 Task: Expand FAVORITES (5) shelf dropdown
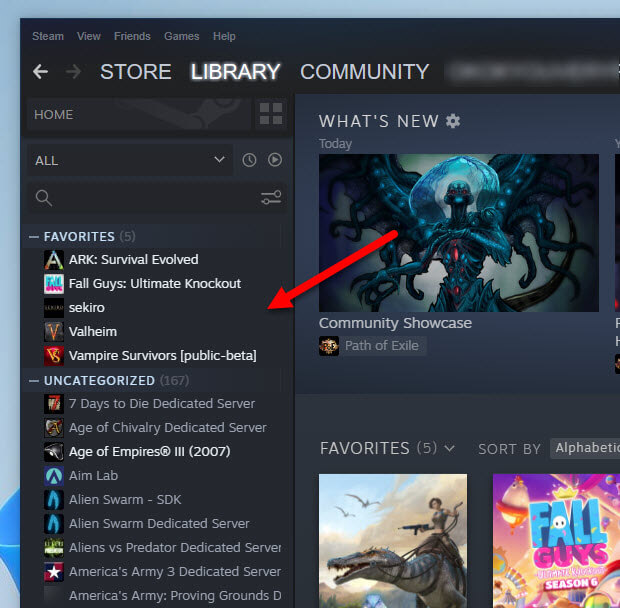(450, 449)
